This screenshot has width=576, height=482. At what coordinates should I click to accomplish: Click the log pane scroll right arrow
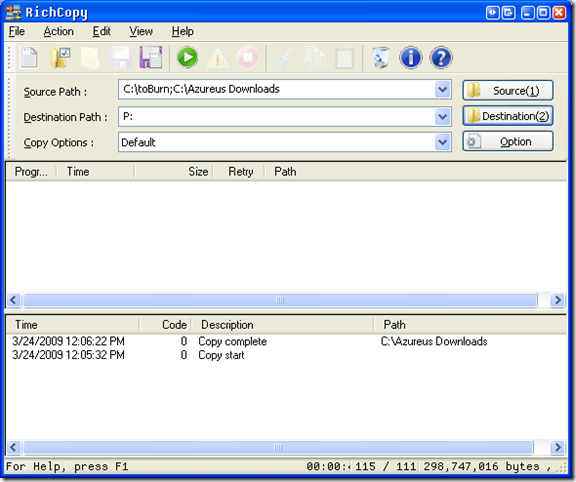click(557, 447)
